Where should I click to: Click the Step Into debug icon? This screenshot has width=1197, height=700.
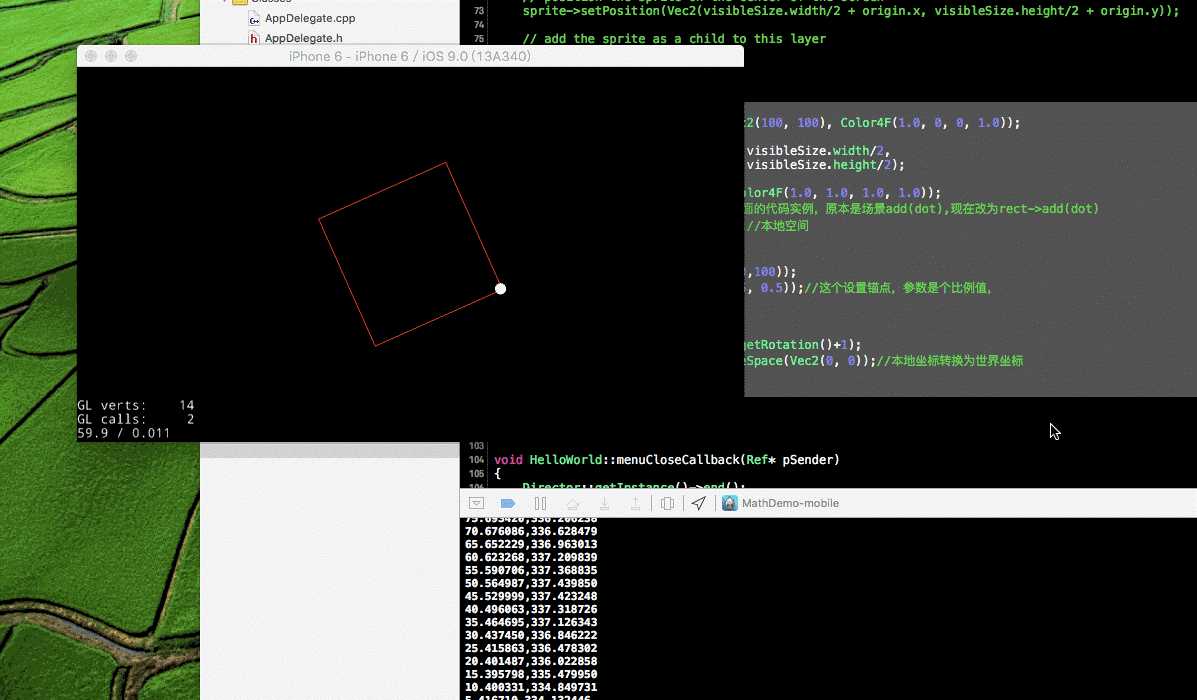(x=604, y=504)
